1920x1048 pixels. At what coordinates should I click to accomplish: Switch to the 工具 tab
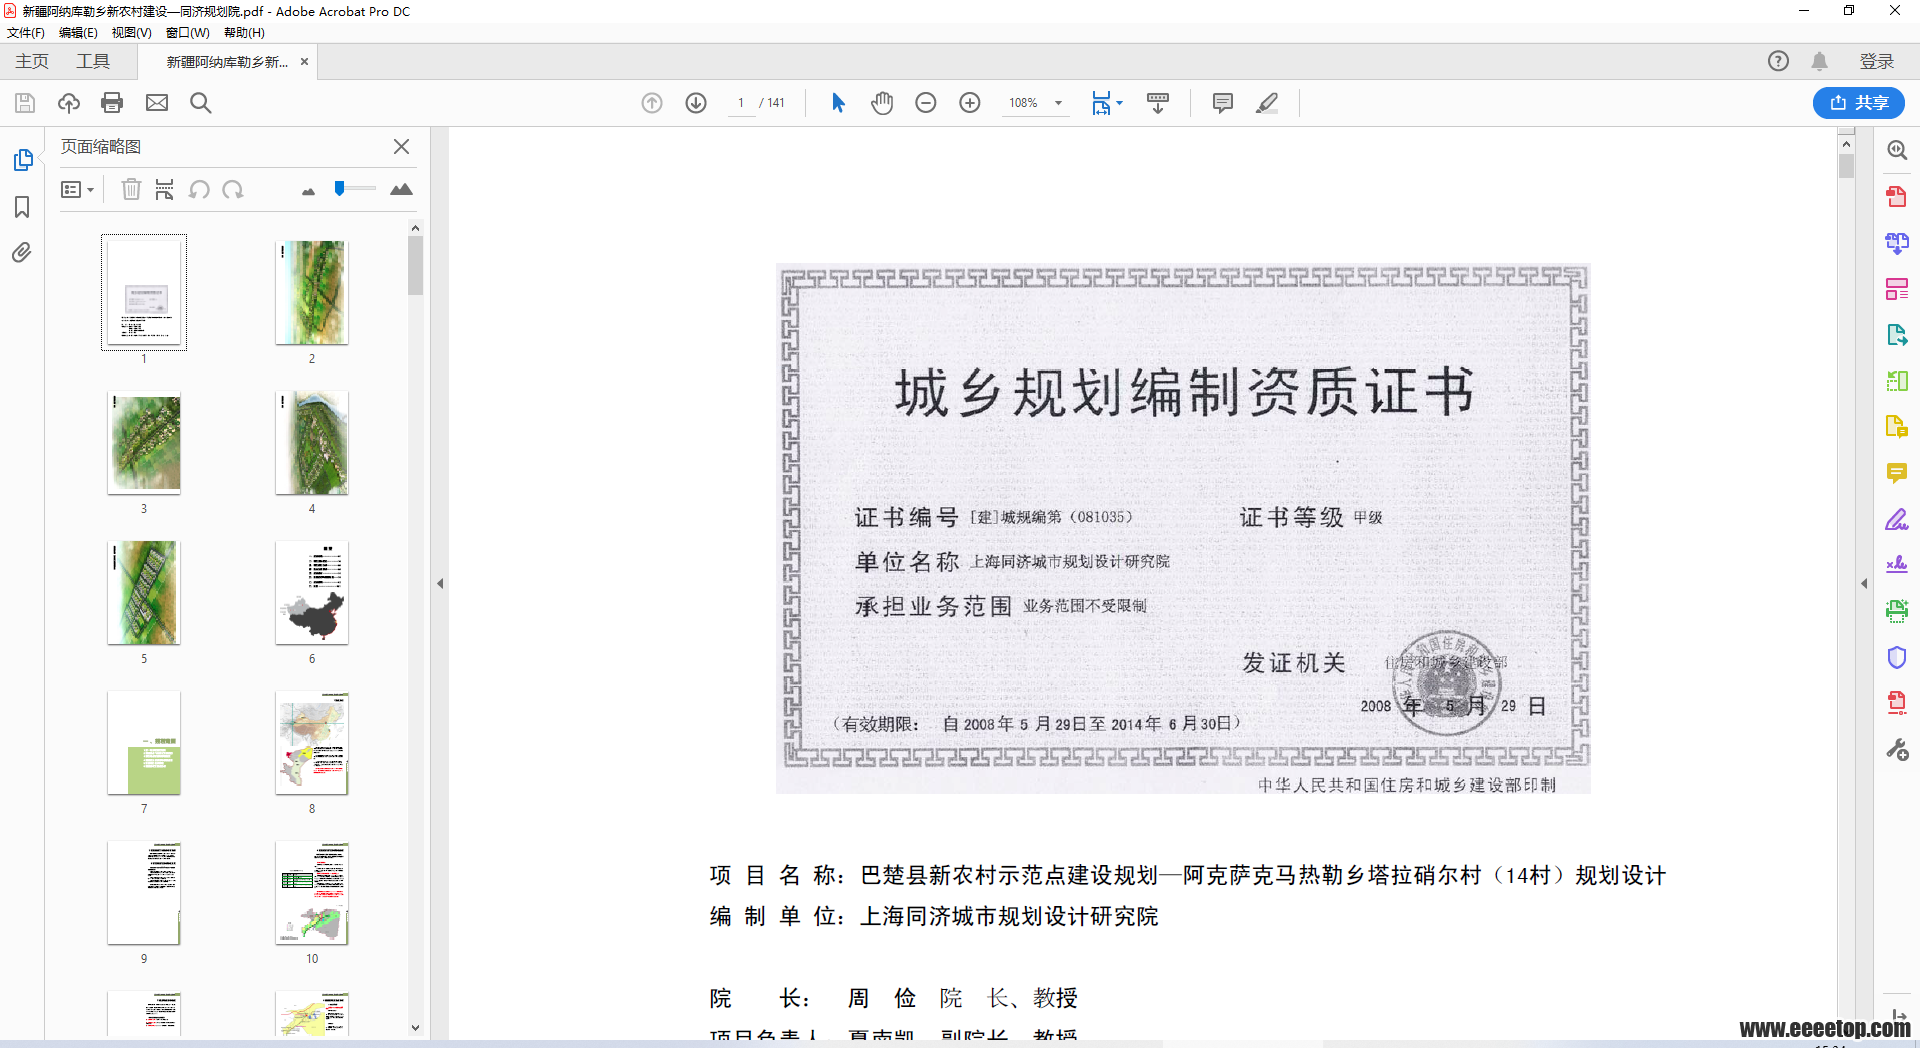pyautogui.click(x=93, y=61)
